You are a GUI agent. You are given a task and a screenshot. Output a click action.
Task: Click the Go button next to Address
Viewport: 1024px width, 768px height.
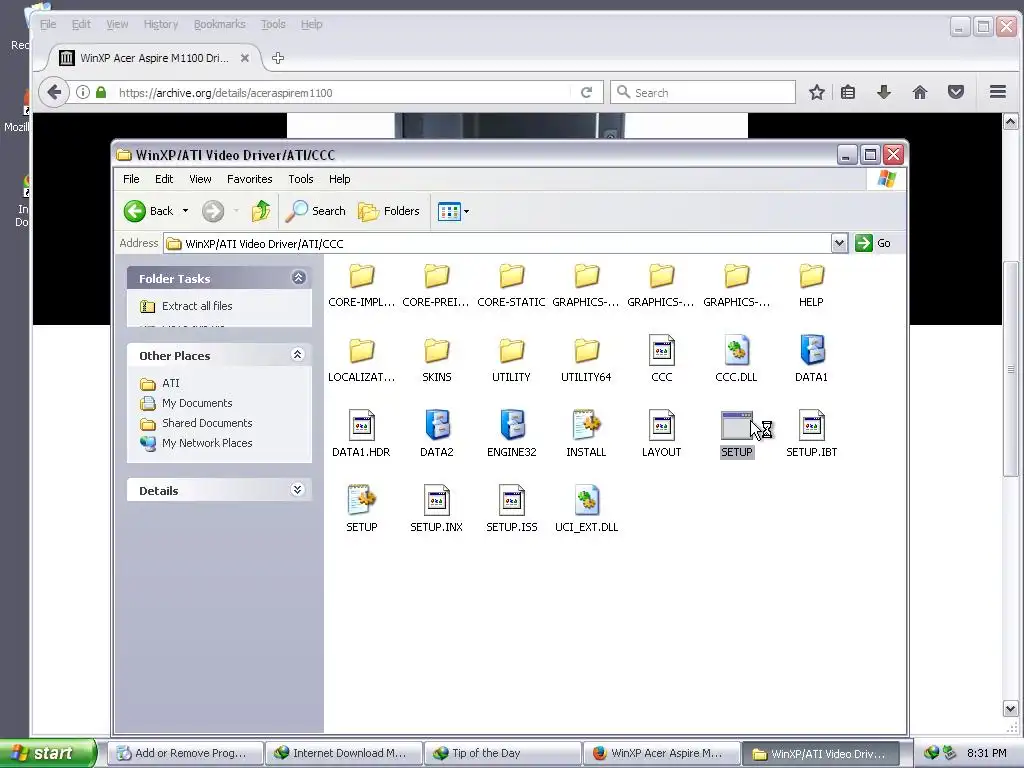pyautogui.click(x=873, y=243)
